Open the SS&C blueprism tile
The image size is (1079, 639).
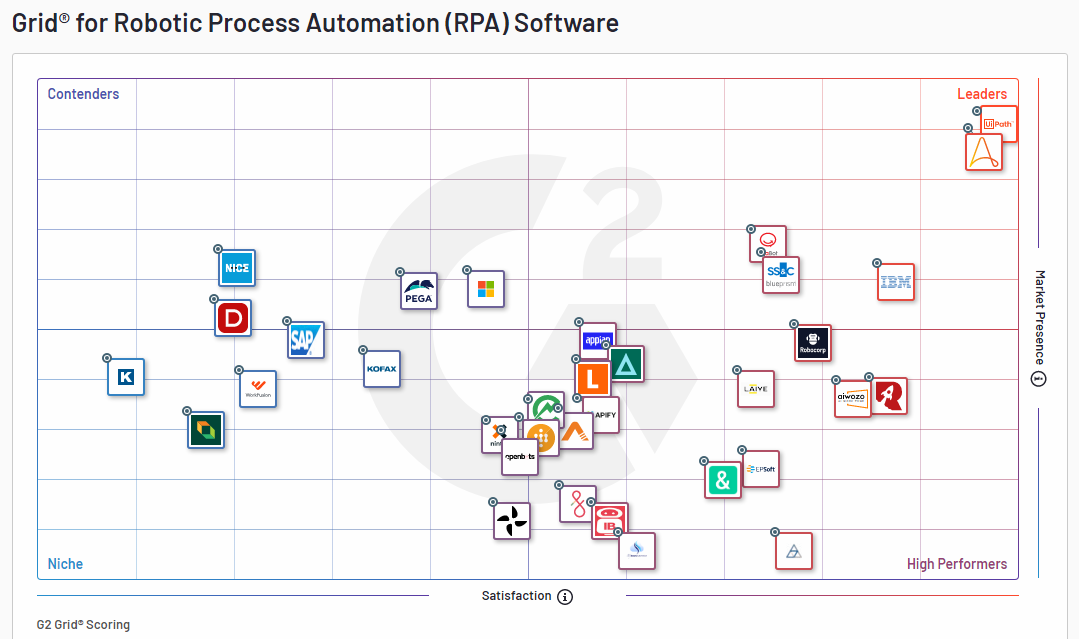(781, 275)
